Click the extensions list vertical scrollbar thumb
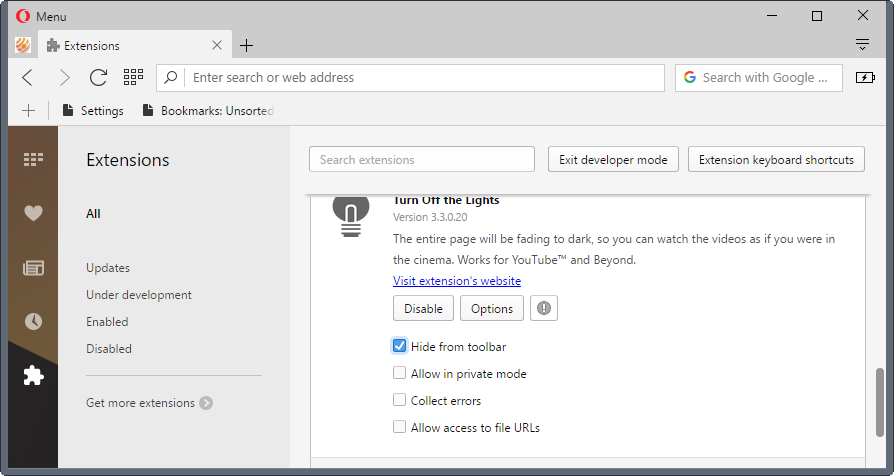Viewport: 894px width, 476px height. (x=880, y=402)
